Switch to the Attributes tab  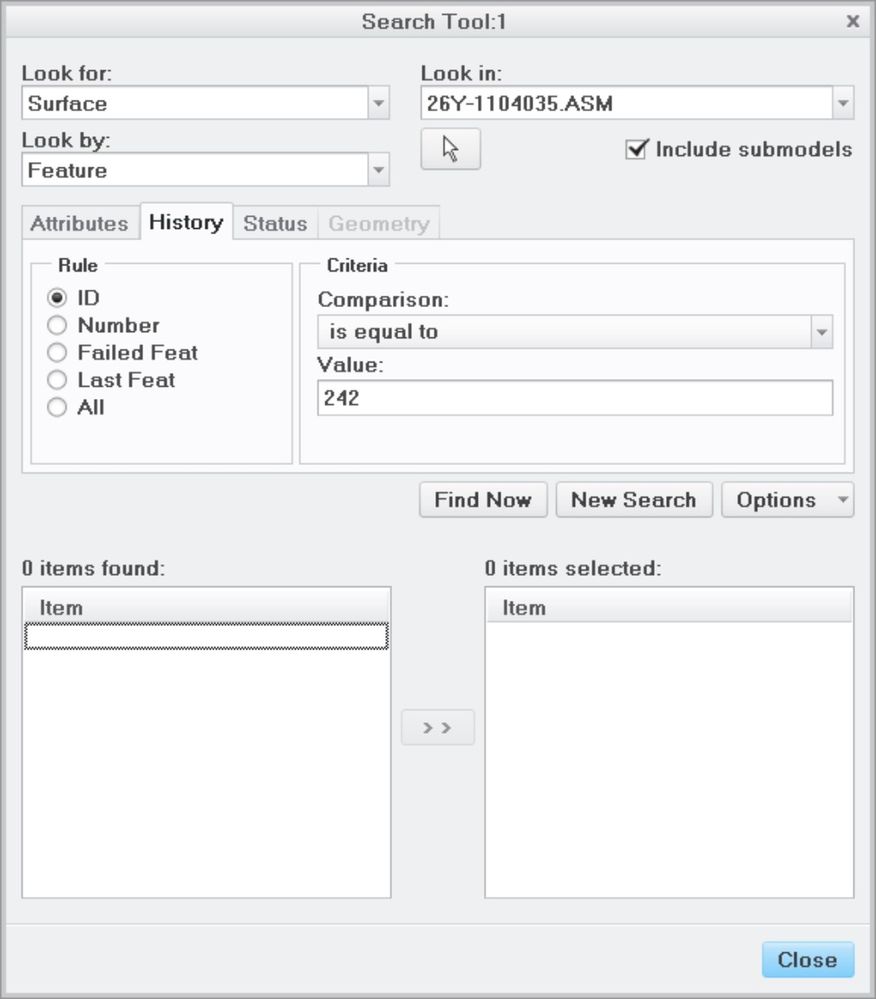[x=80, y=223]
